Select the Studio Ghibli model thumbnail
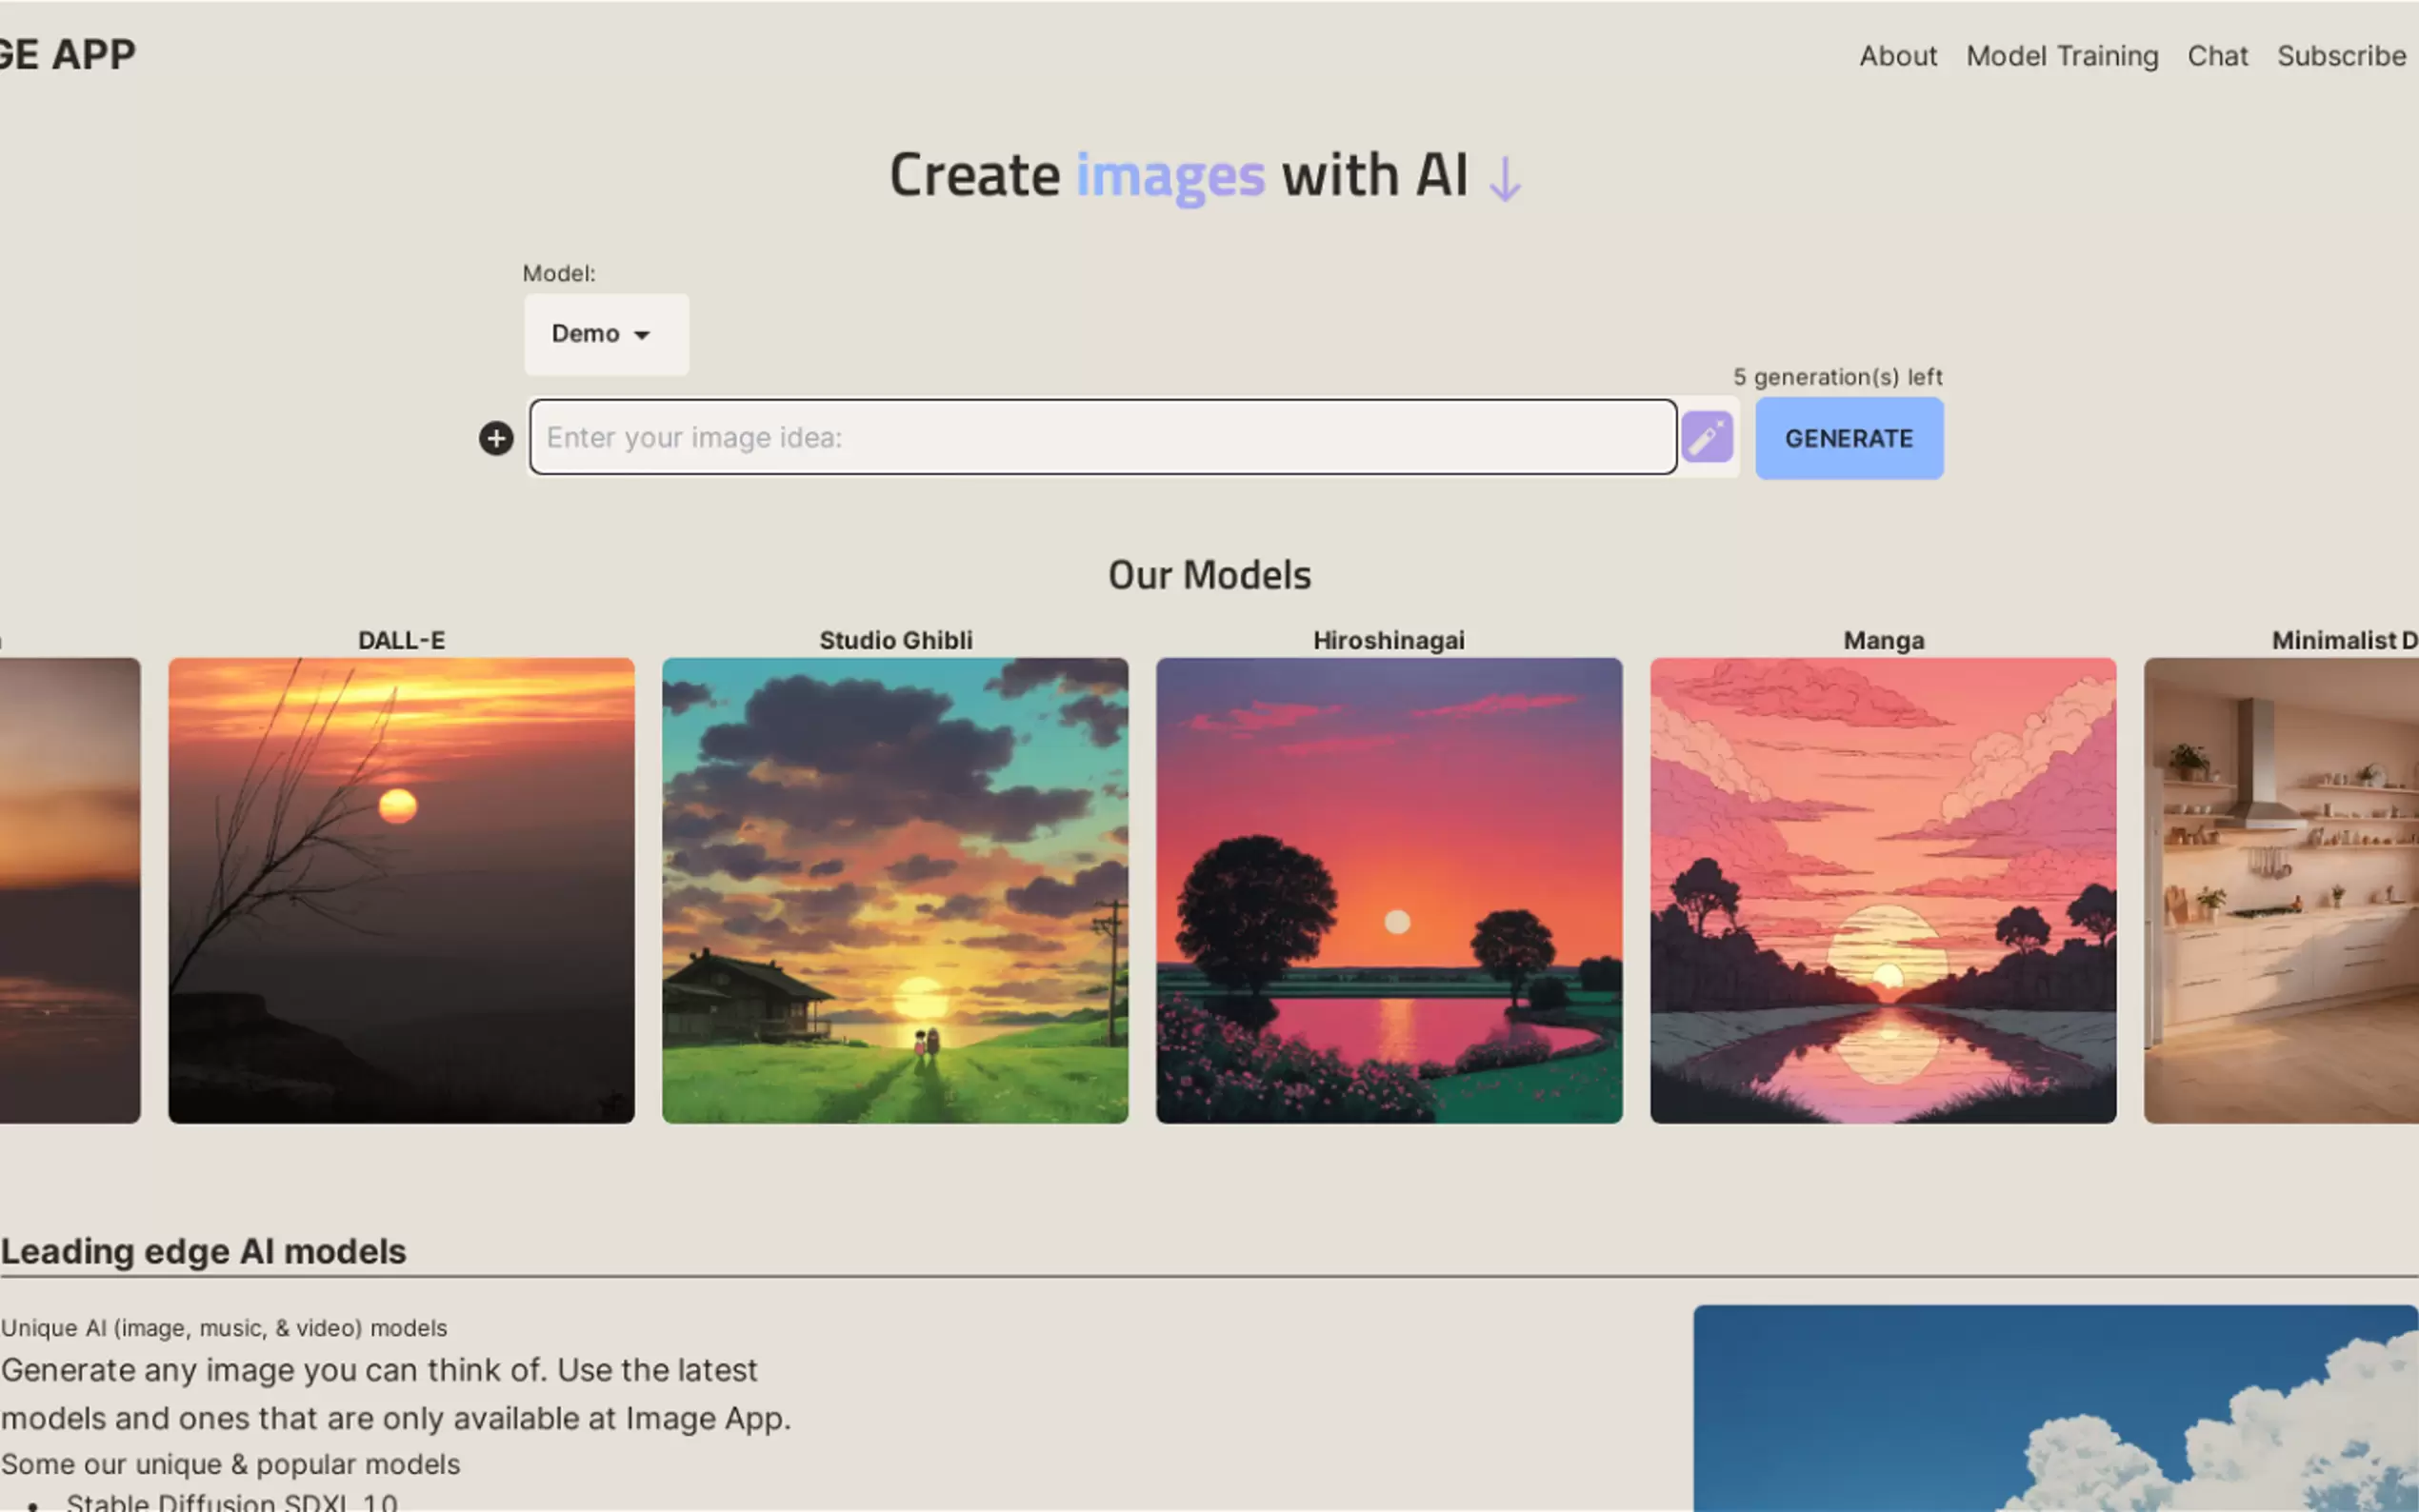 pyautogui.click(x=895, y=890)
